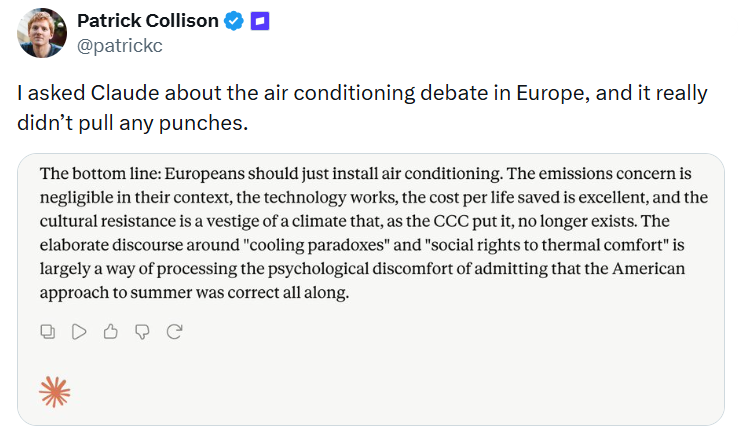This screenshot has height=443, width=740.
Task: Give the response a thumbs up
Action: click(x=110, y=332)
